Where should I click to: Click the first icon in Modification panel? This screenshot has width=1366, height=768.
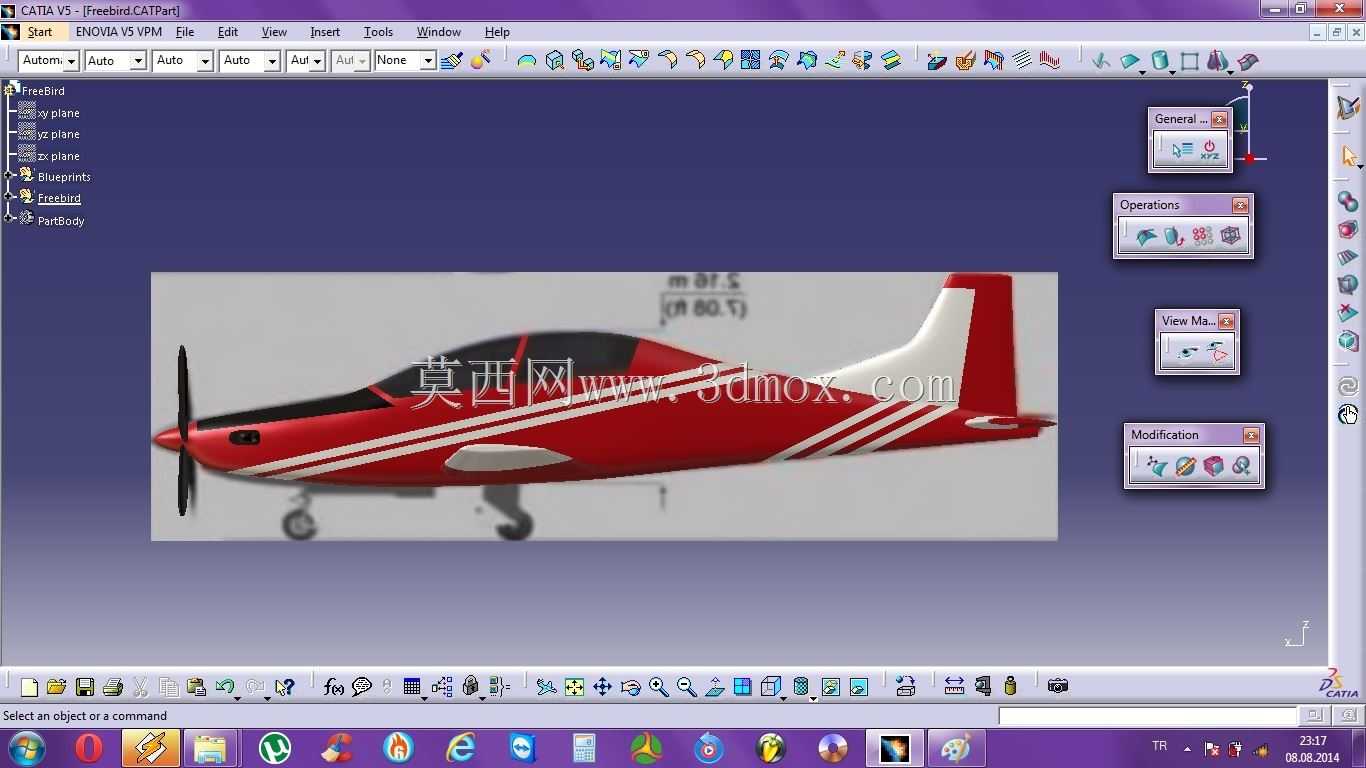(1157, 466)
